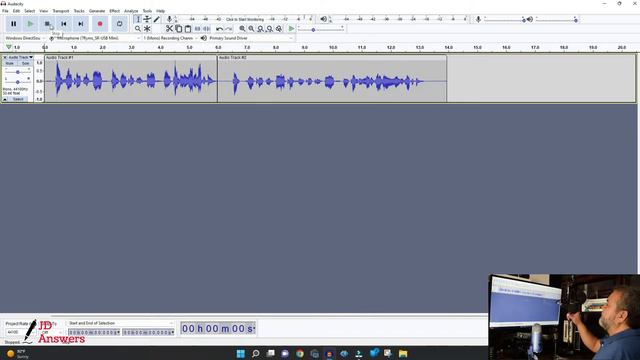Click the Audio Track #1 clip title
Viewport: 640px width, 360px height.
click(x=60, y=58)
